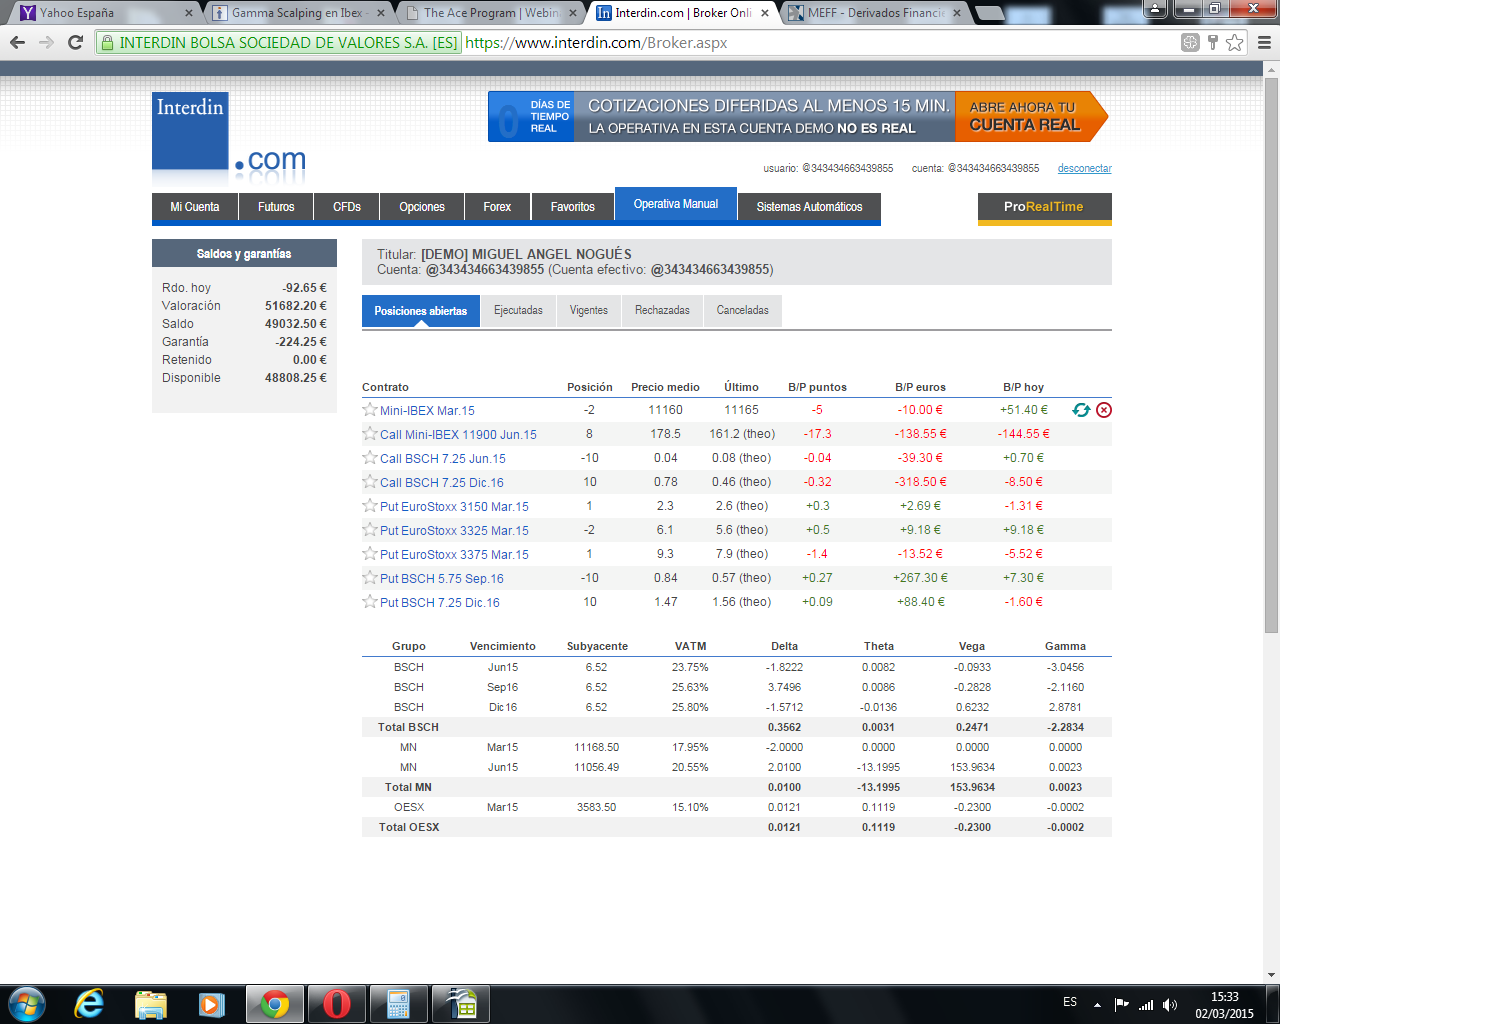Open the Put EuroStoxx 3325 Mar.15 contract link
1500x1024 pixels.
click(454, 530)
